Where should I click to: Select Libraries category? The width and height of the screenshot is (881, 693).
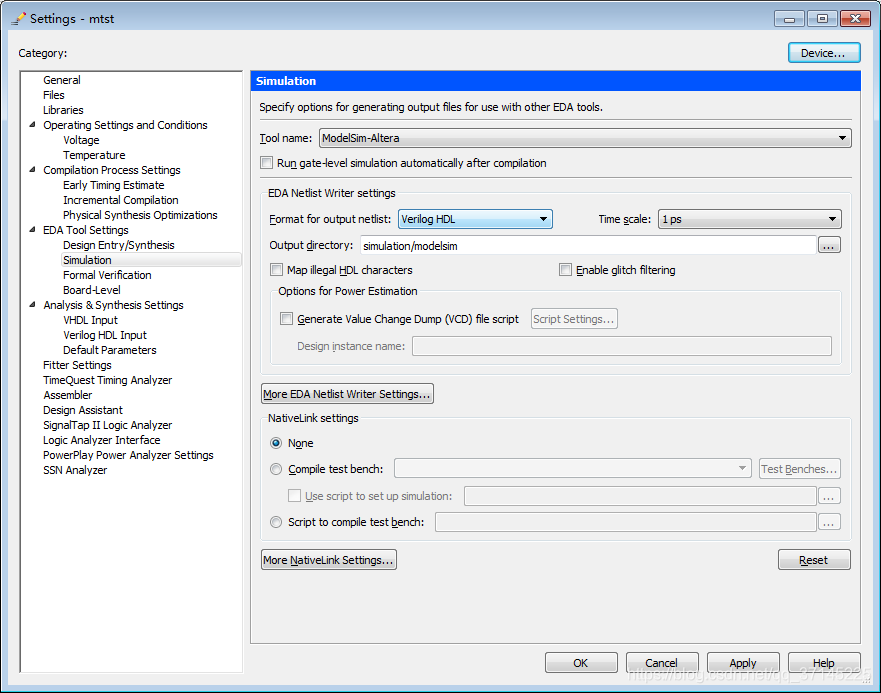[63, 110]
